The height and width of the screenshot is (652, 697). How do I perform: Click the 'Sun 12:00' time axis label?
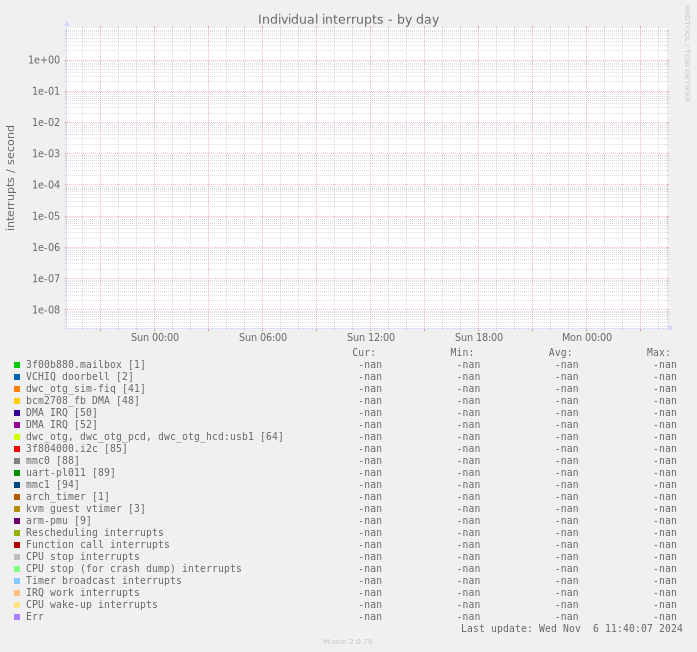point(371,338)
